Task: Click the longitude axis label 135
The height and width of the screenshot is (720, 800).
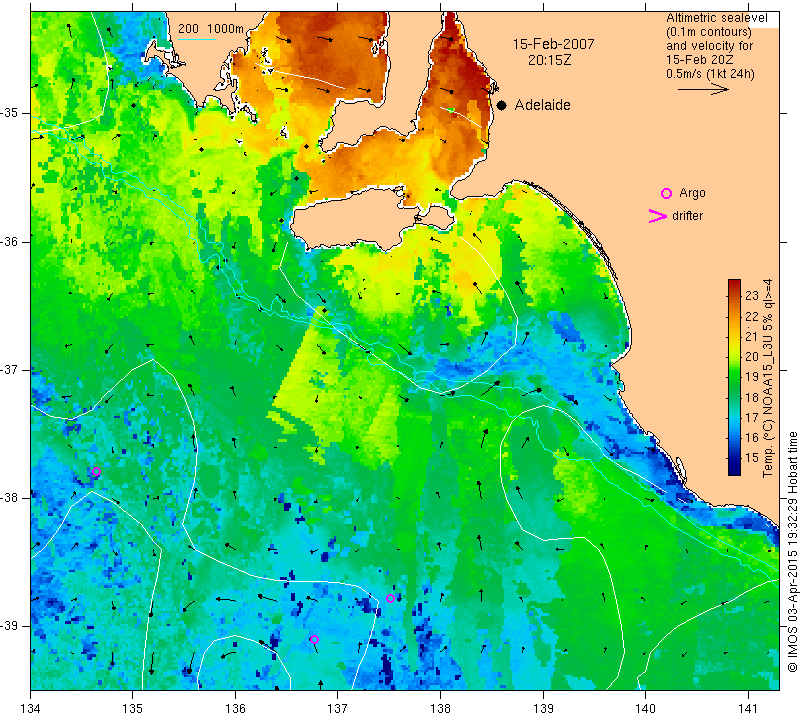Action: pyautogui.click(x=133, y=708)
